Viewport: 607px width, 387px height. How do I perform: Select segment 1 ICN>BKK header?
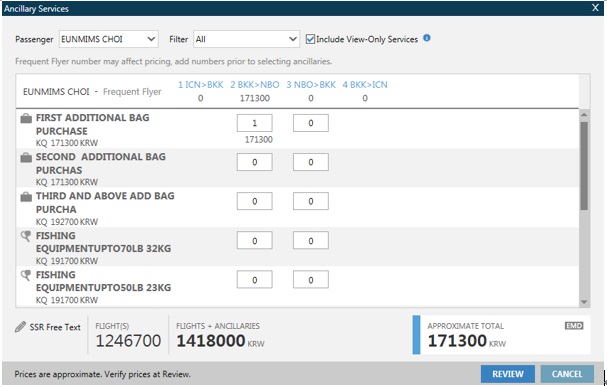pyautogui.click(x=201, y=85)
